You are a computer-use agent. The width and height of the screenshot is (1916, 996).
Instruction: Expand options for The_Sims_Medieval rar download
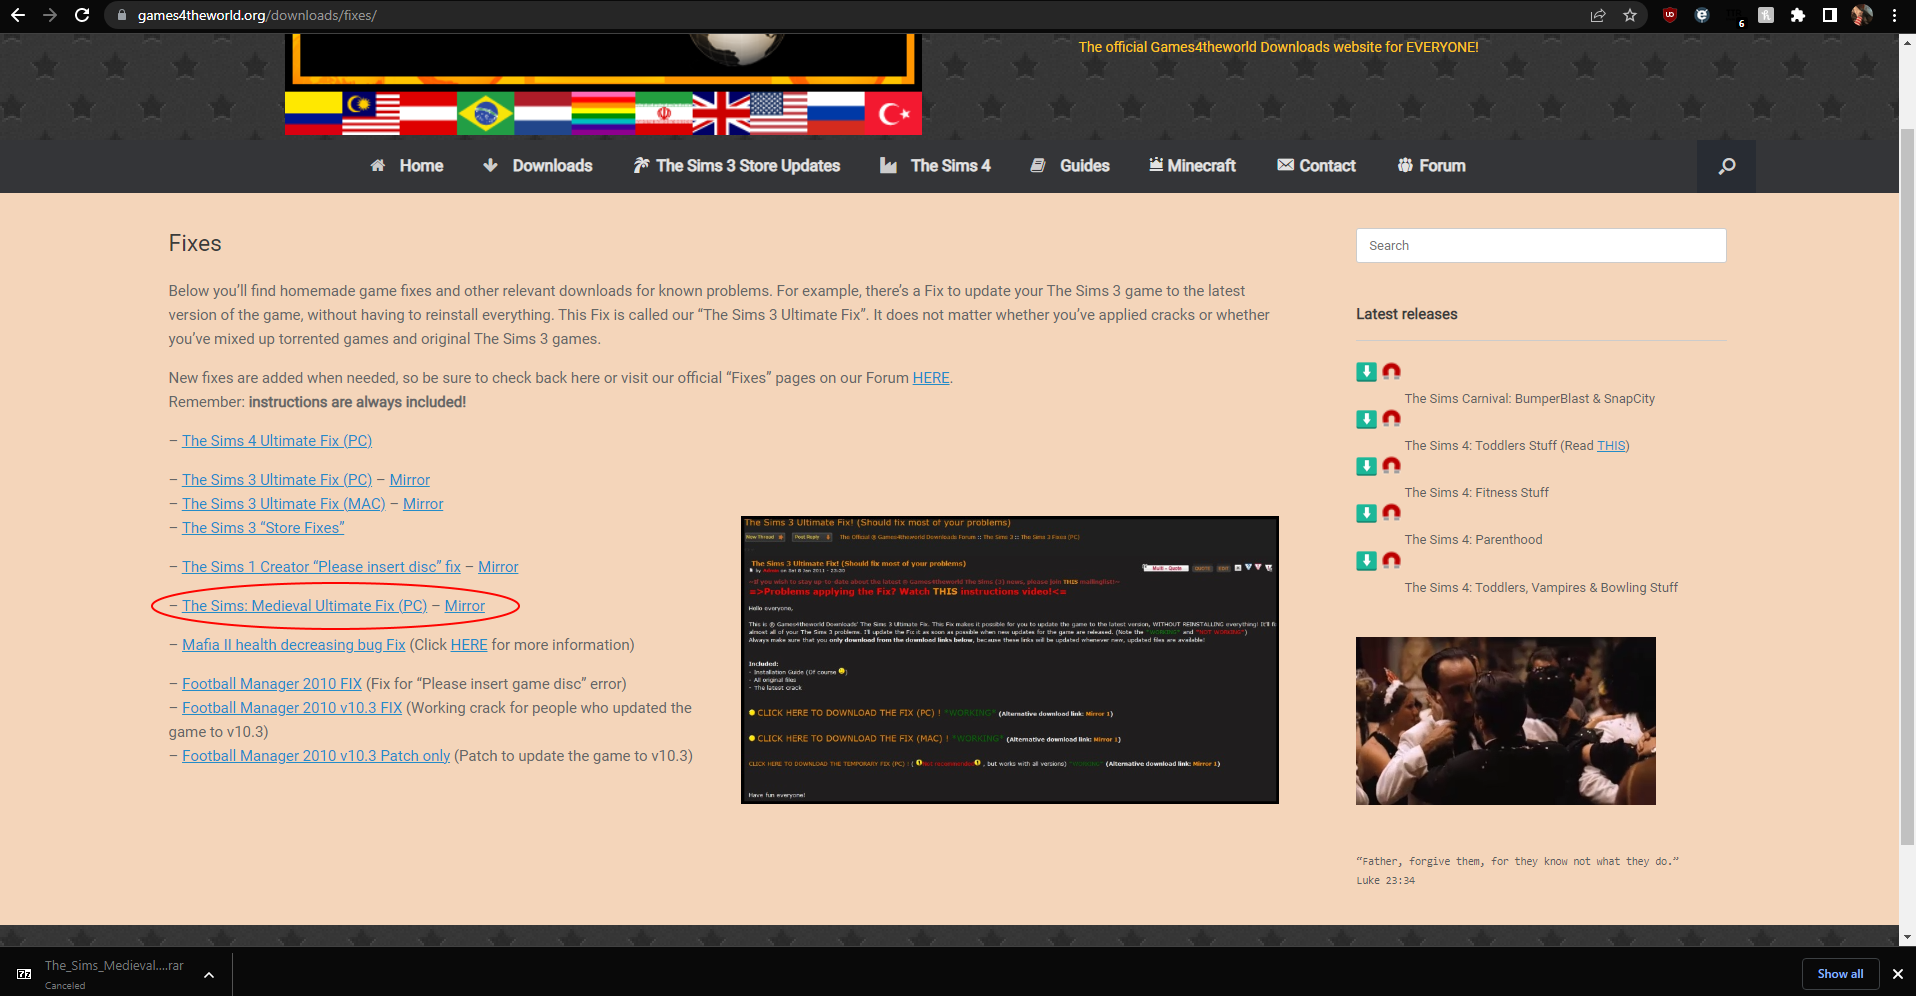(x=209, y=975)
